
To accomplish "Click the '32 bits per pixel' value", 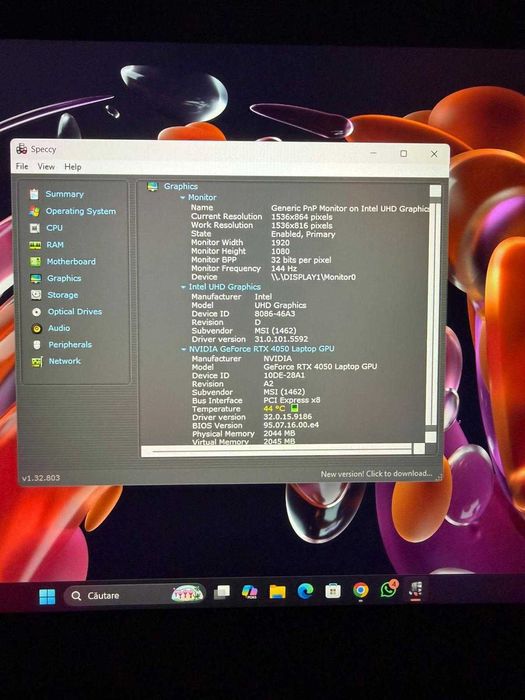I will click(301, 260).
